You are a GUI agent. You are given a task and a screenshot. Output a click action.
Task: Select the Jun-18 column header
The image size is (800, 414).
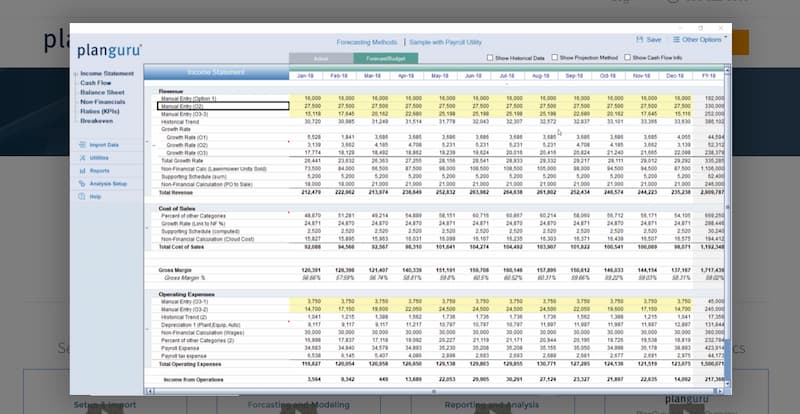473,76
